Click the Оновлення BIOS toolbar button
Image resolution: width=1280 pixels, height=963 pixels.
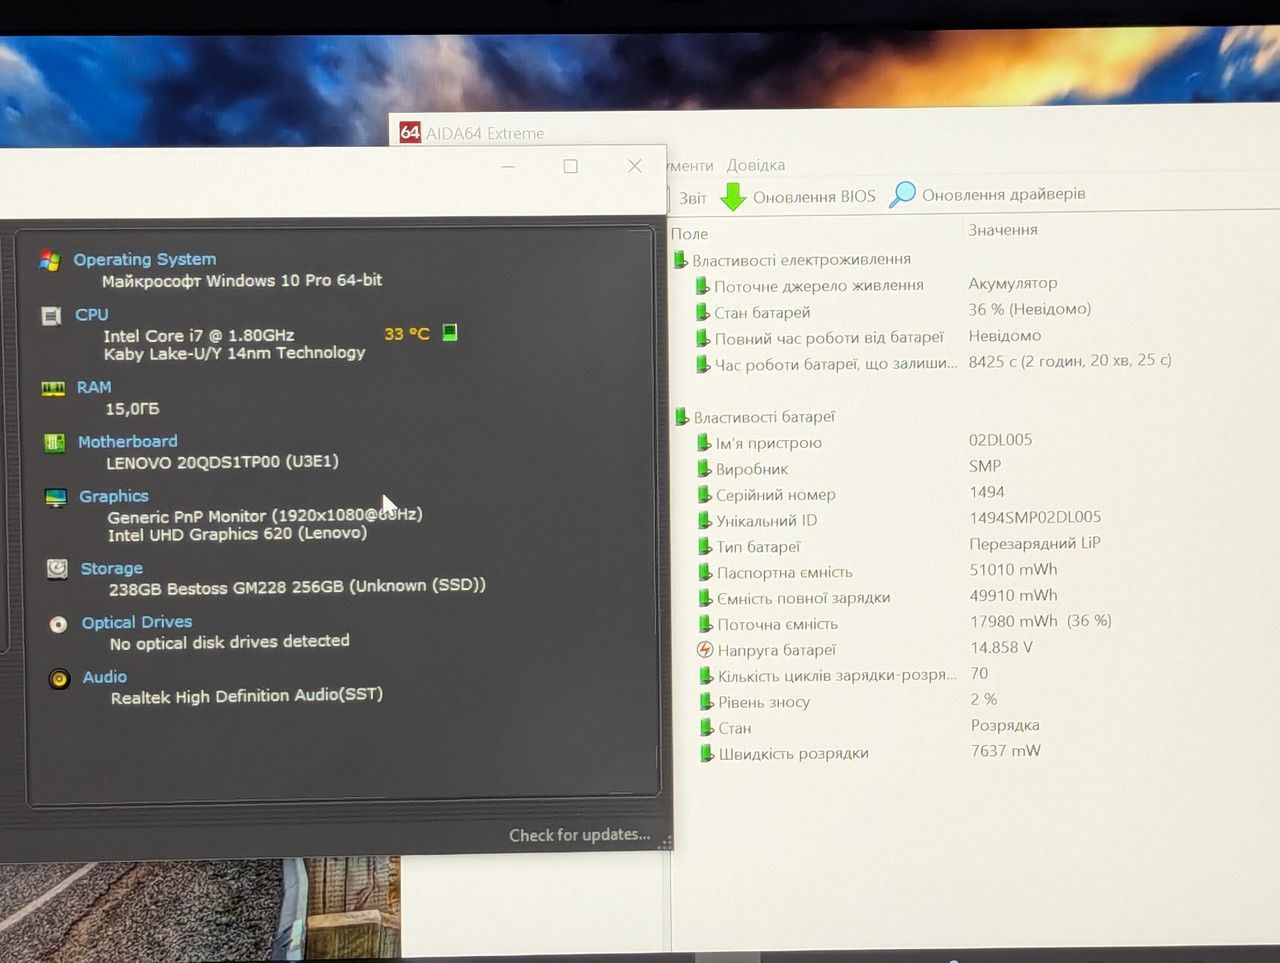pos(798,197)
